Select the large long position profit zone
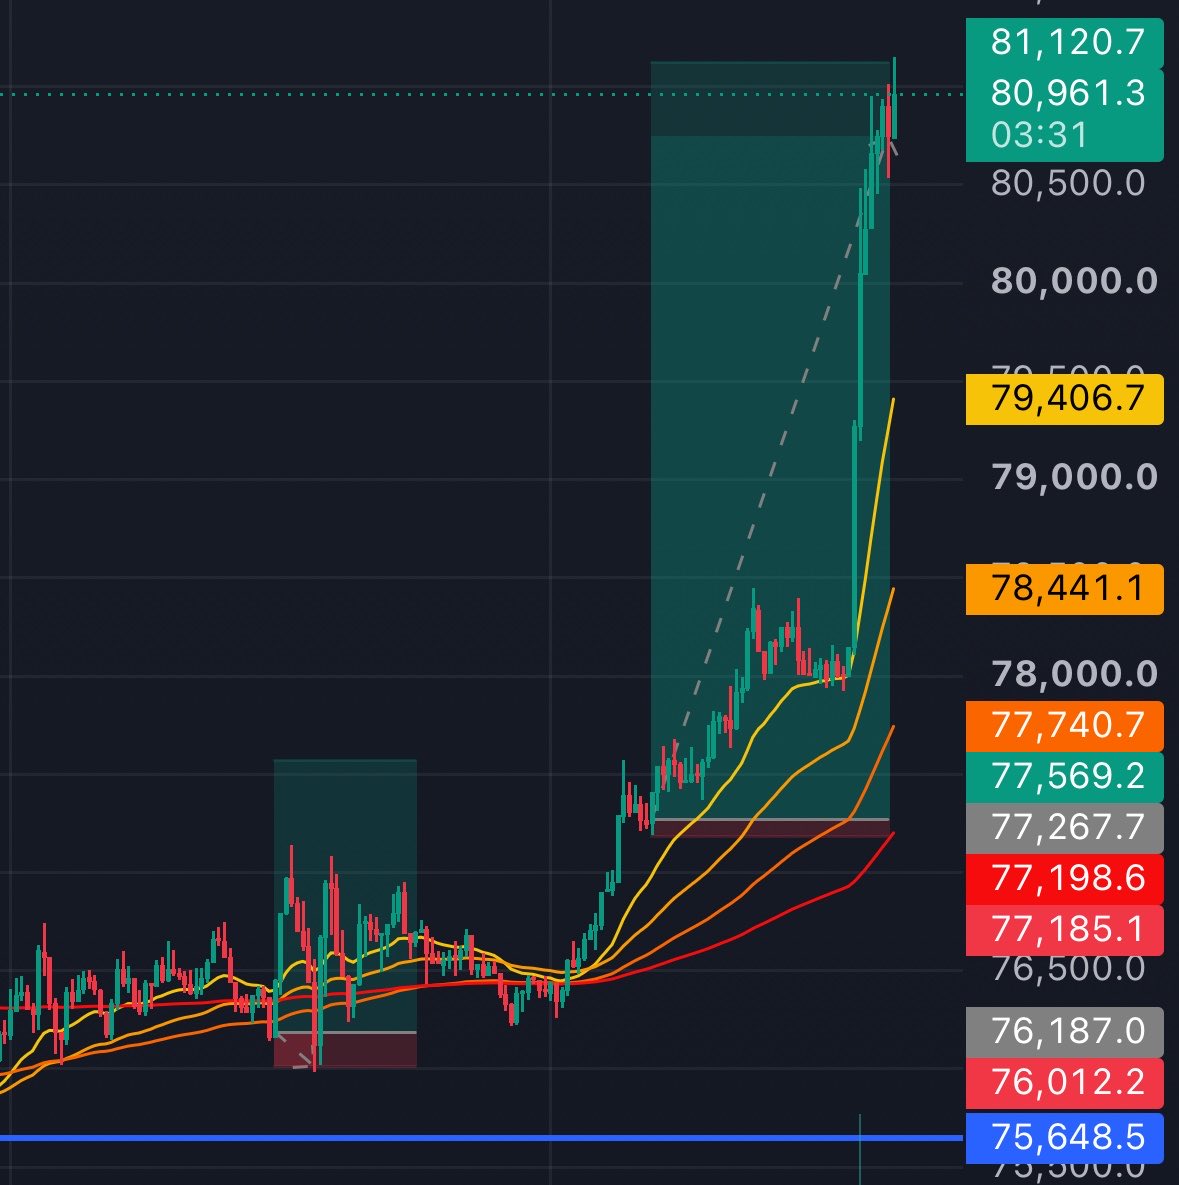This screenshot has width=1179, height=1185. [770, 440]
